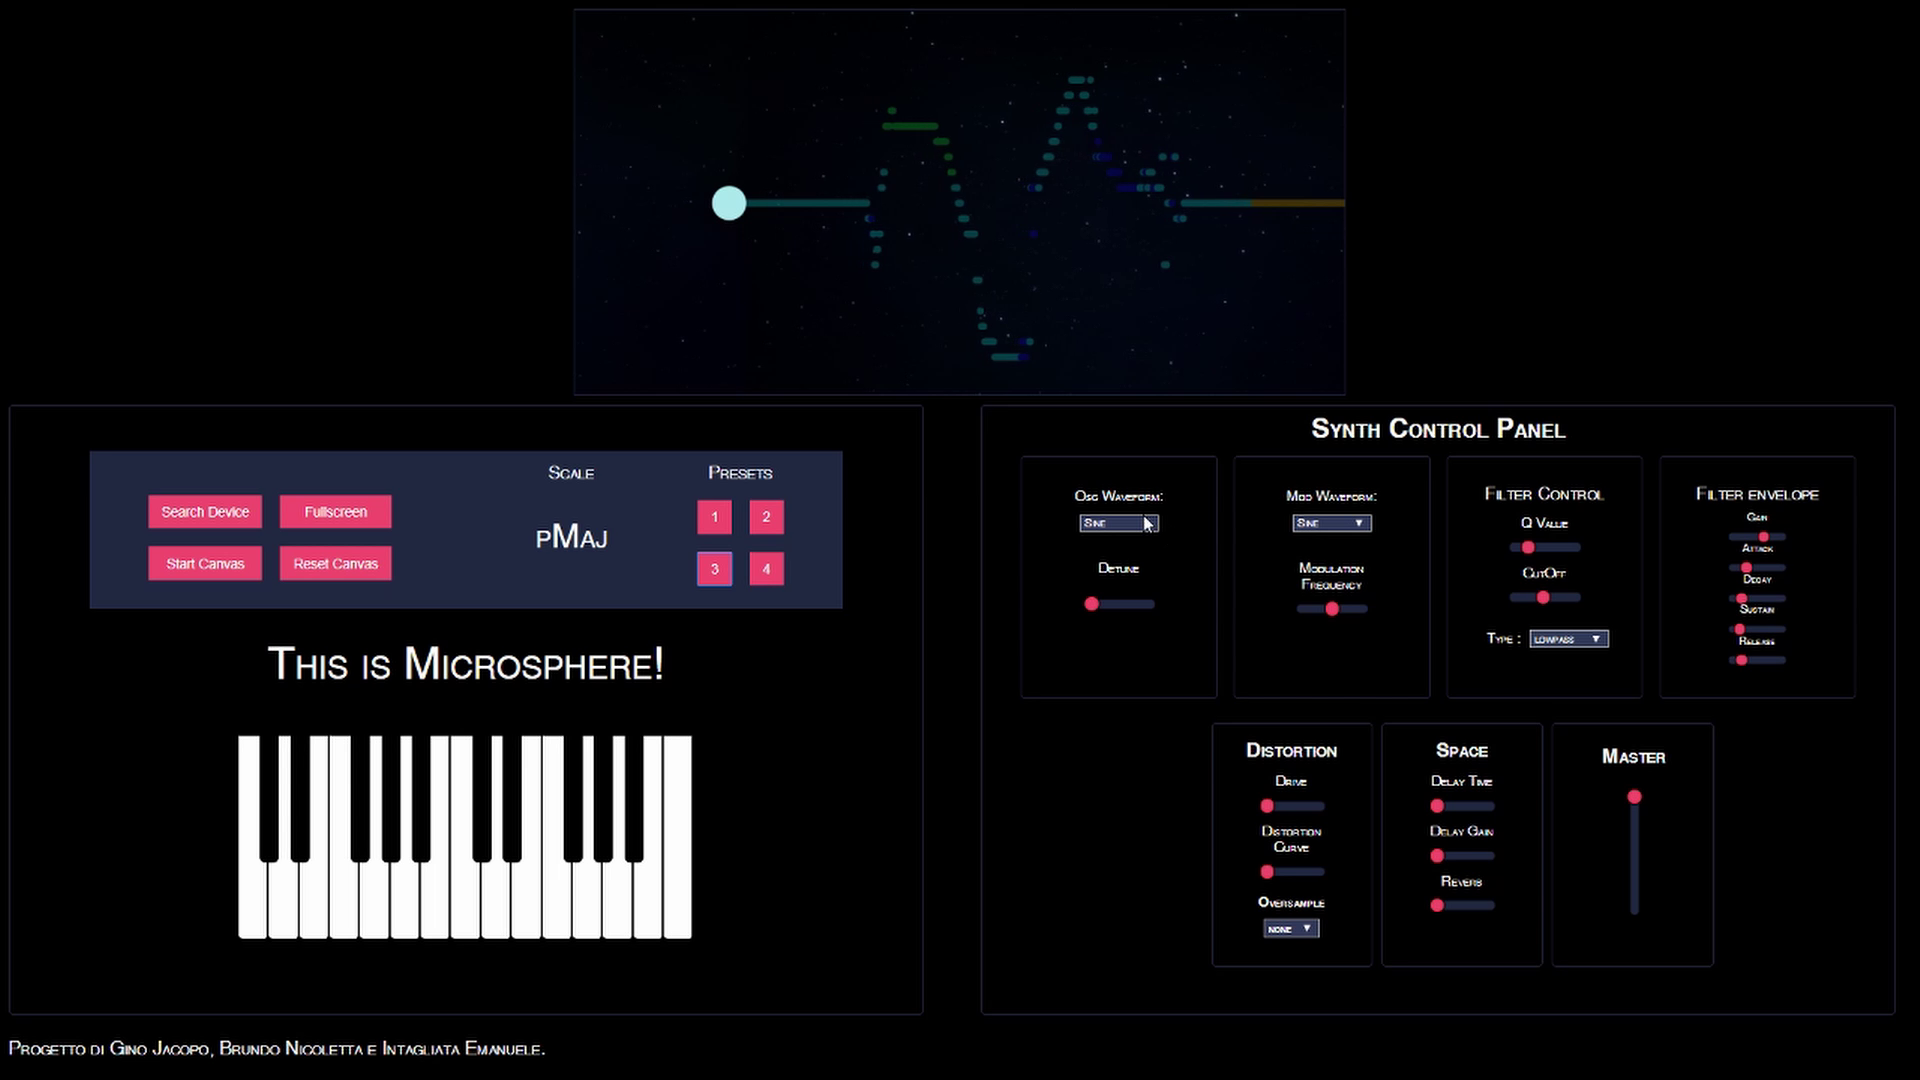Expand the filter Type lowpass dropdown
The width and height of the screenshot is (1920, 1080).
(1568, 639)
